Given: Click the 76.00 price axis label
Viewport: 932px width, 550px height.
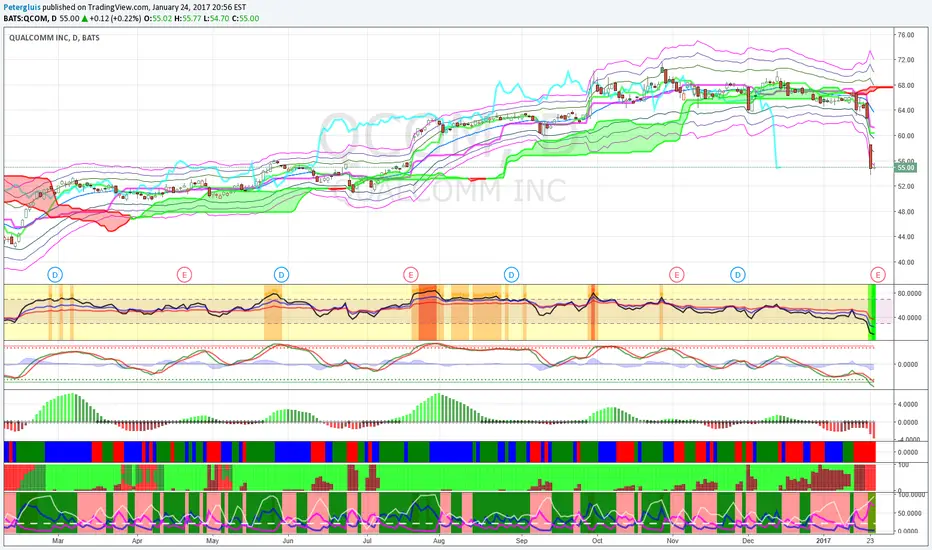Looking at the screenshot, I should click(x=906, y=35).
